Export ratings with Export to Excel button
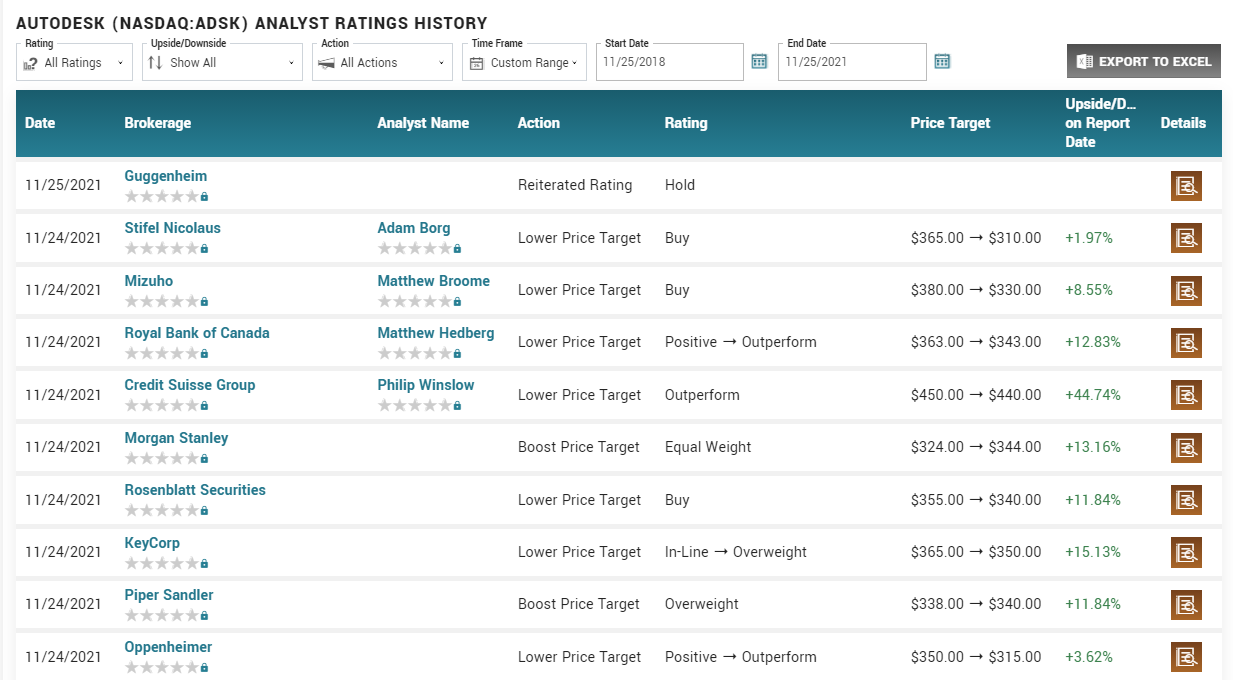 point(1144,61)
